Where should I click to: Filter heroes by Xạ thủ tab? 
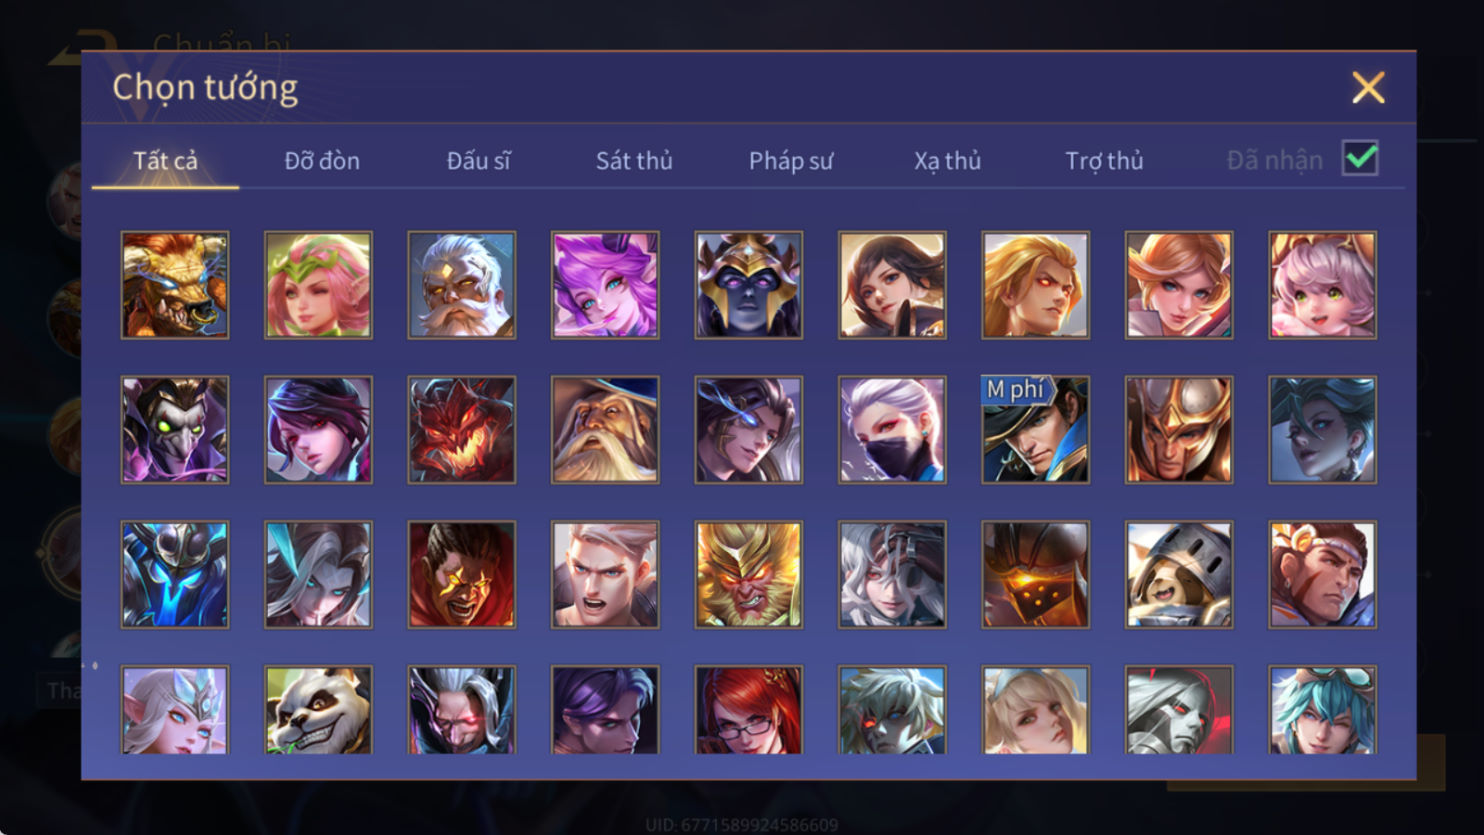pyautogui.click(x=947, y=160)
